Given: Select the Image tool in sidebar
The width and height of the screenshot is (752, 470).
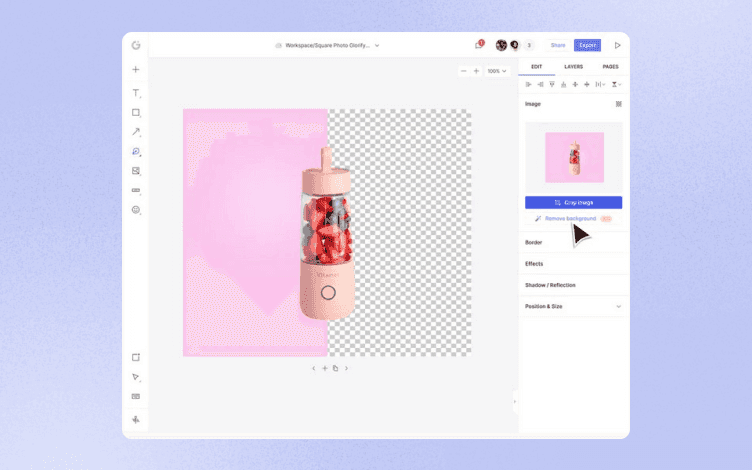Looking at the screenshot, I should (136, 171).
